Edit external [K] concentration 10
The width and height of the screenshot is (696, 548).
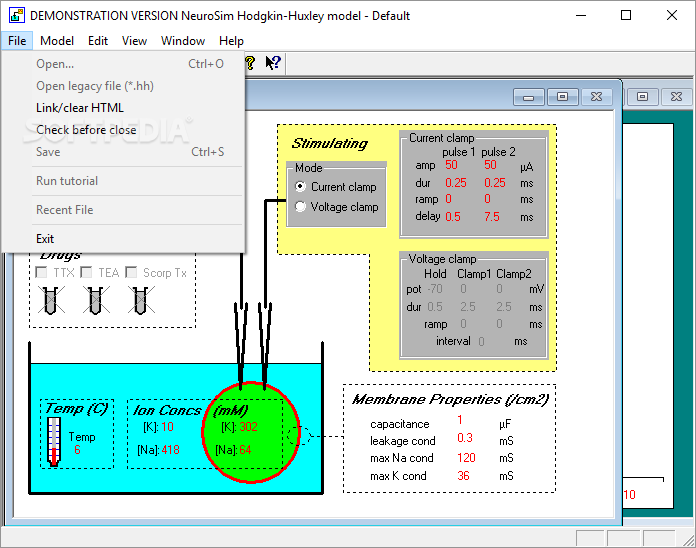[167, 427]
